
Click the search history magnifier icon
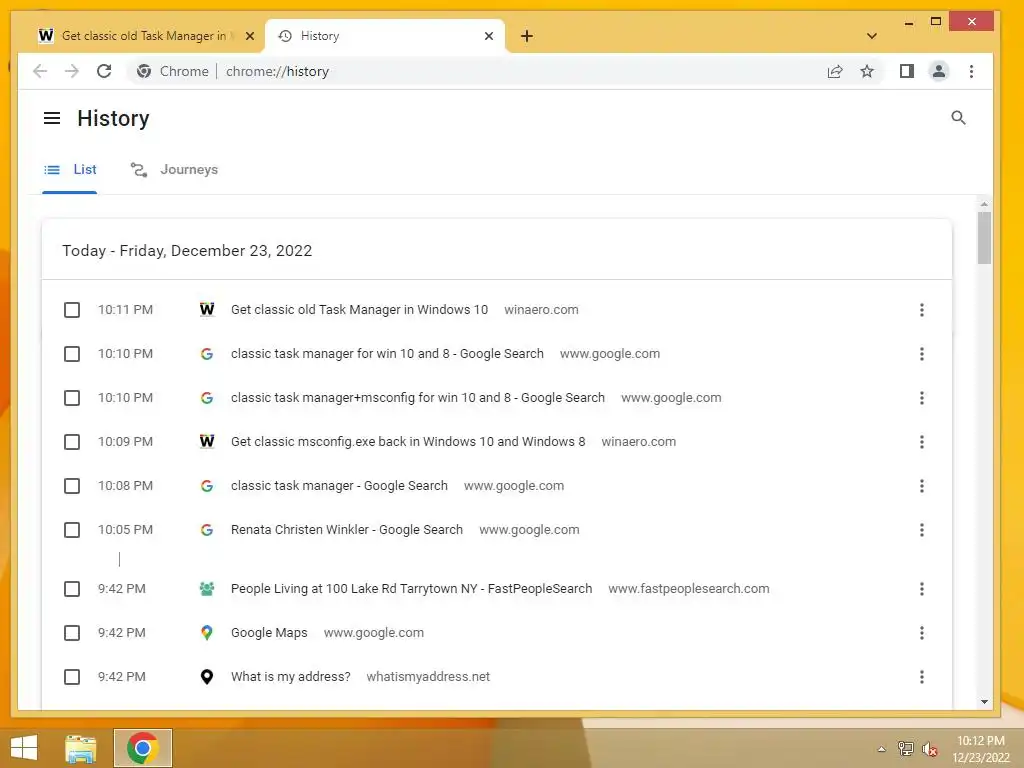(958, 118)
